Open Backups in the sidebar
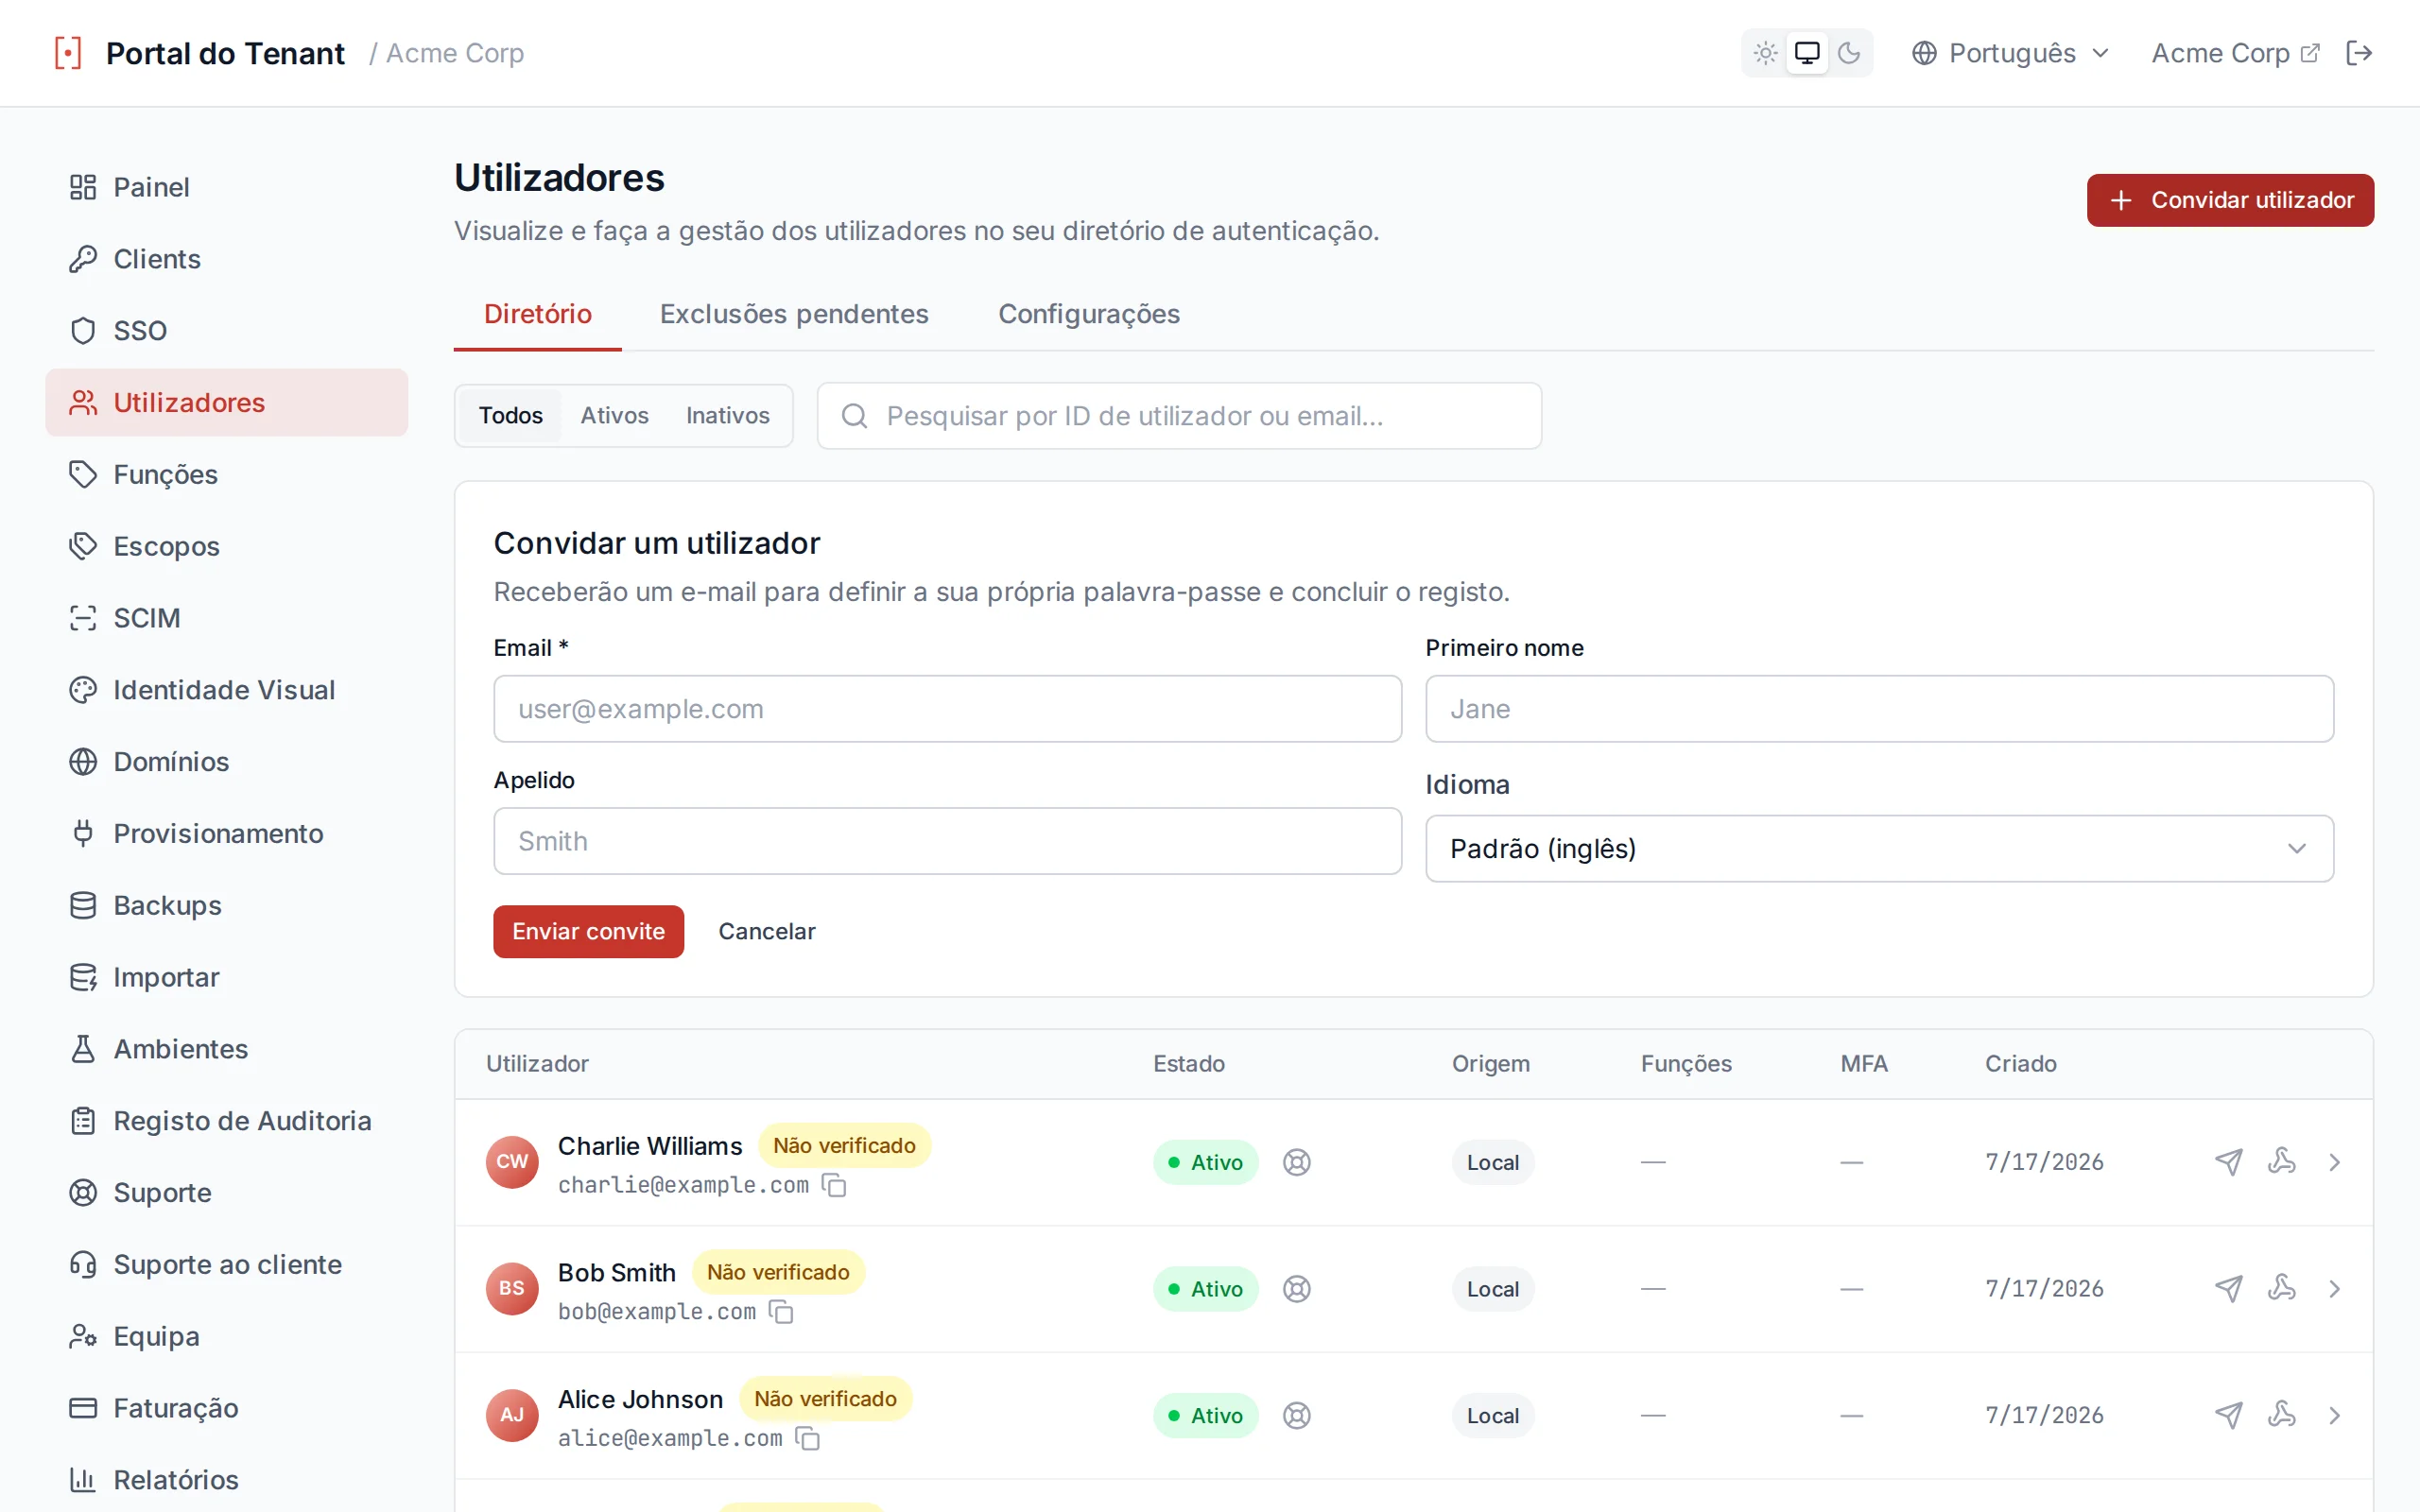 coord(227,905)
